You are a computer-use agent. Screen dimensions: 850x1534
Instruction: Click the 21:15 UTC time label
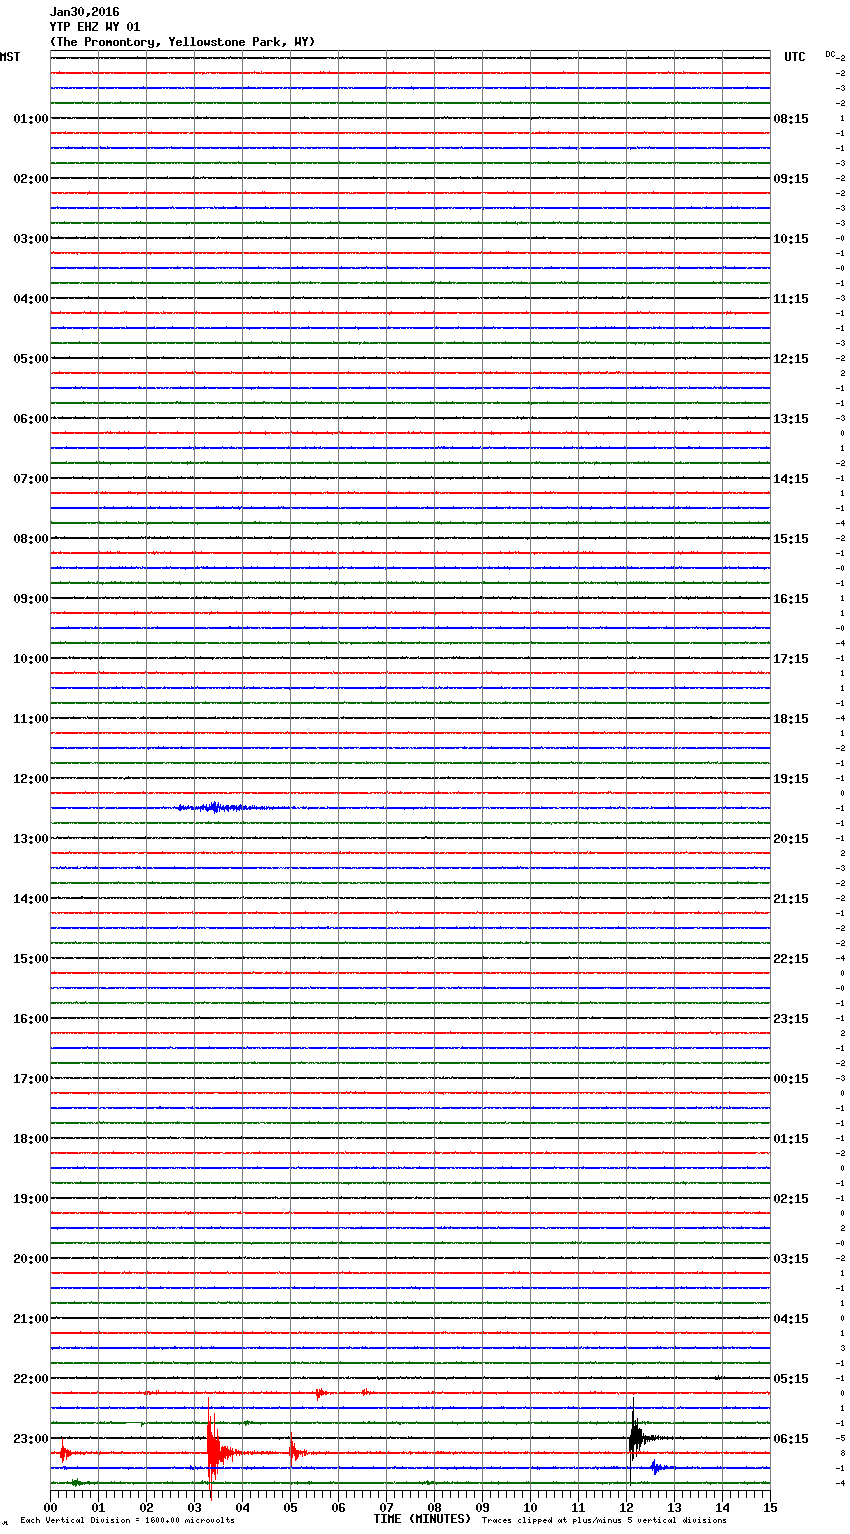click(x=791, y=899)
